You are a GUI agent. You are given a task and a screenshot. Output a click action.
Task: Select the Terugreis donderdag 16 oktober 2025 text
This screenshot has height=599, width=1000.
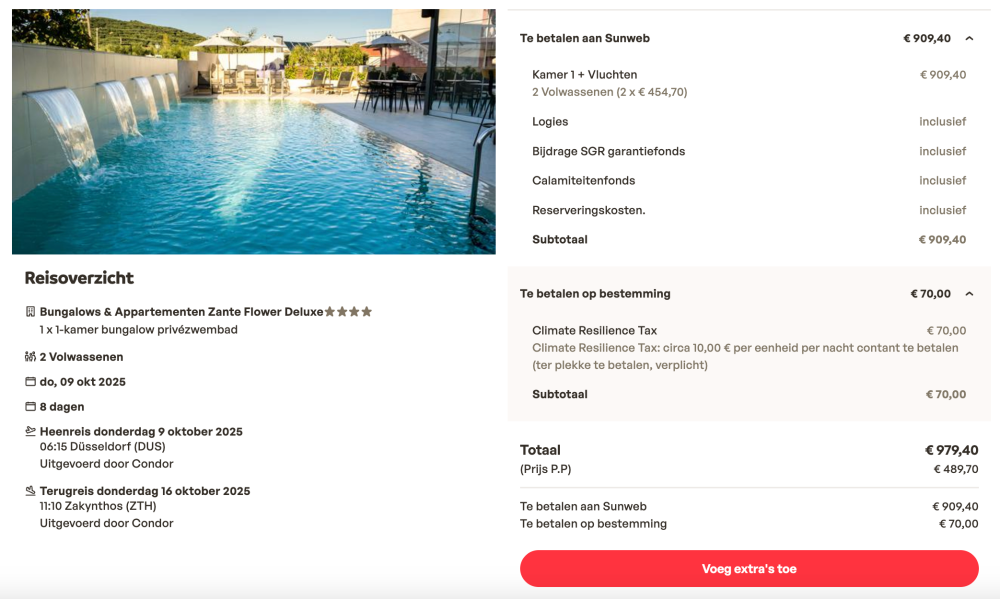click(x=145, y=491)
